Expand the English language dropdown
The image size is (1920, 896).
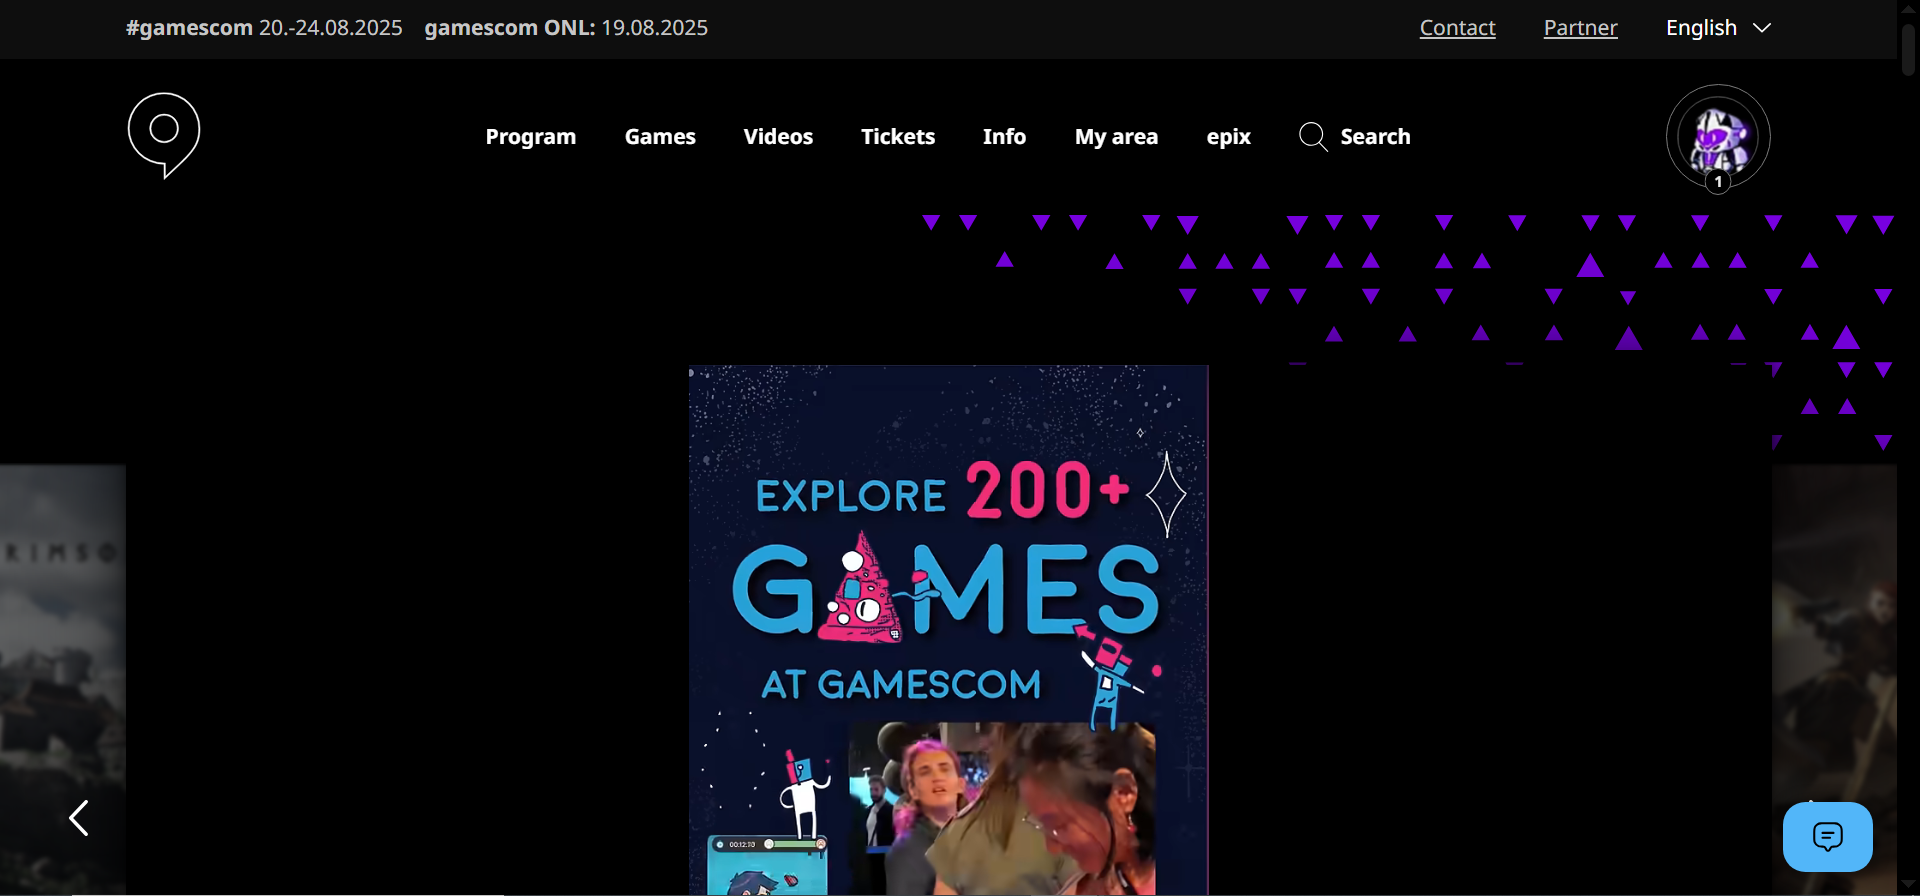click(x=1718, y=28)
